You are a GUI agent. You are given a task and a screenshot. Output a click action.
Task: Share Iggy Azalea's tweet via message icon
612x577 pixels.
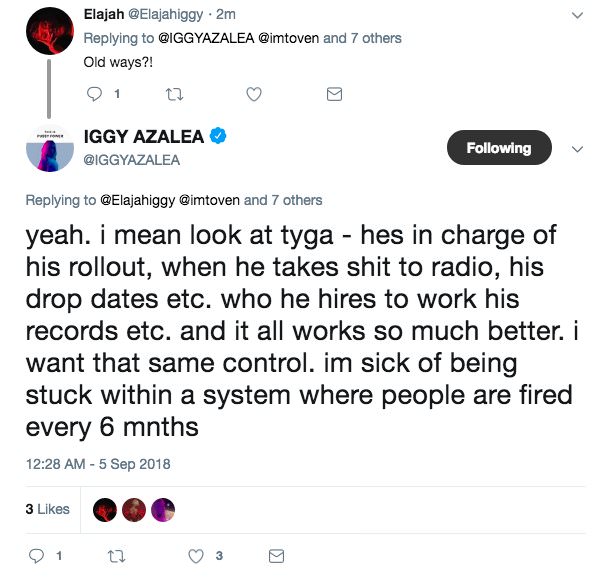[x=277, y=555]
